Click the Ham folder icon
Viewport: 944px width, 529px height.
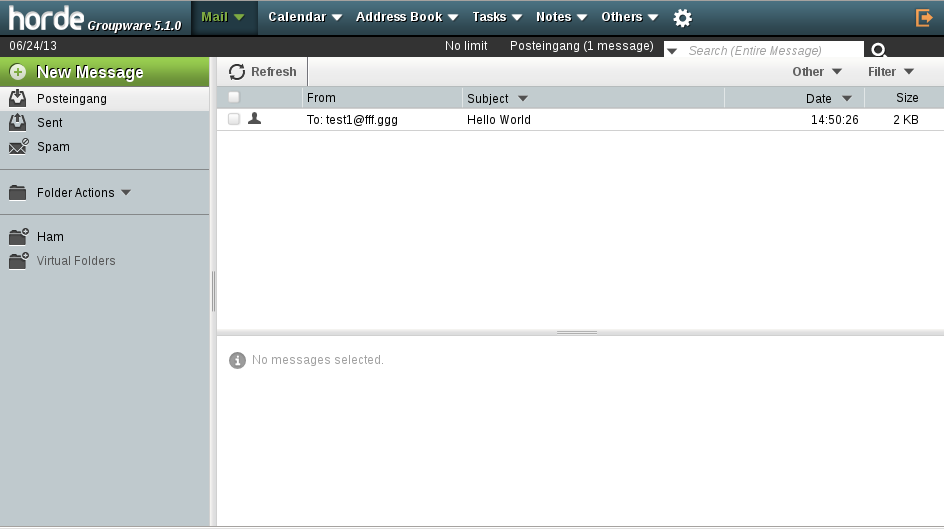18,237
